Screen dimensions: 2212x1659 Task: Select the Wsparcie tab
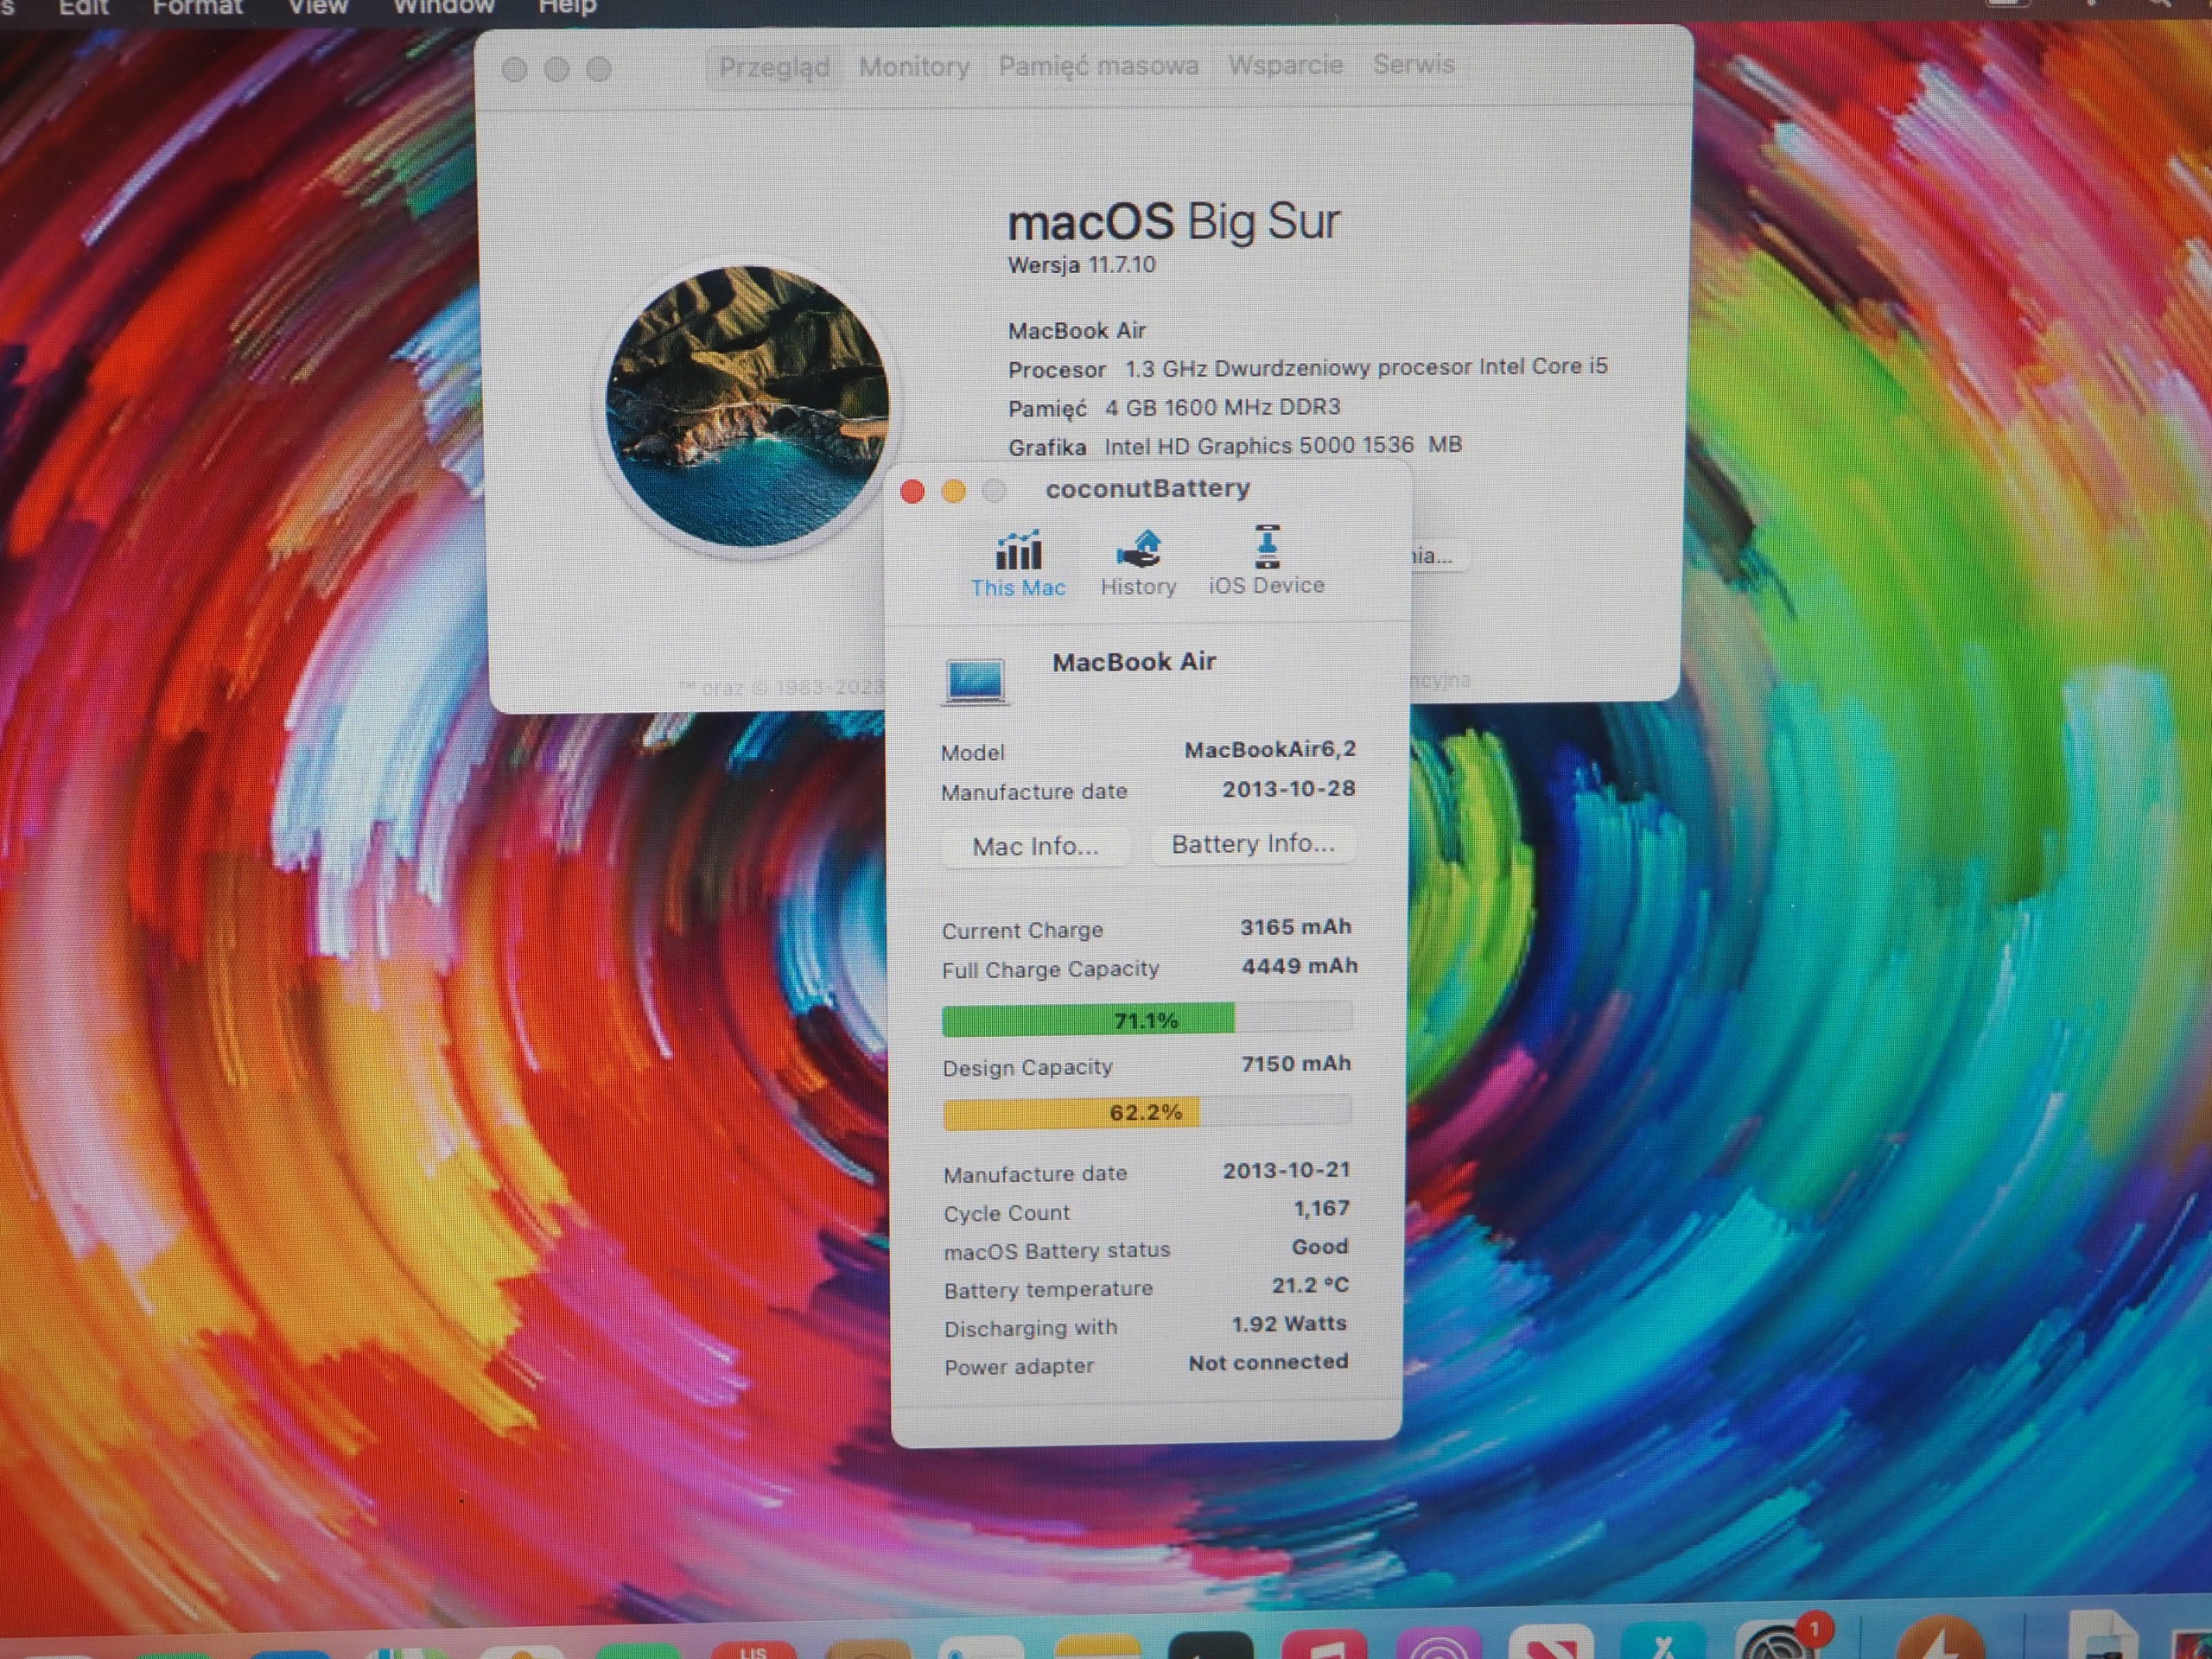(1285, 65)
